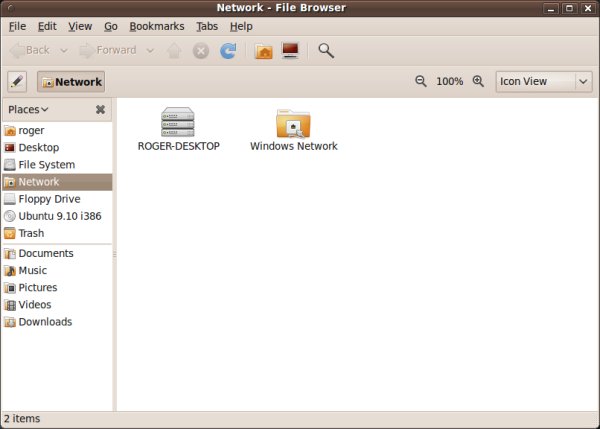Image resolution: width=600 pixels, height=429 pixels.
Task: Open the Pictures bookmark
Action: click(x=57, y=287)
